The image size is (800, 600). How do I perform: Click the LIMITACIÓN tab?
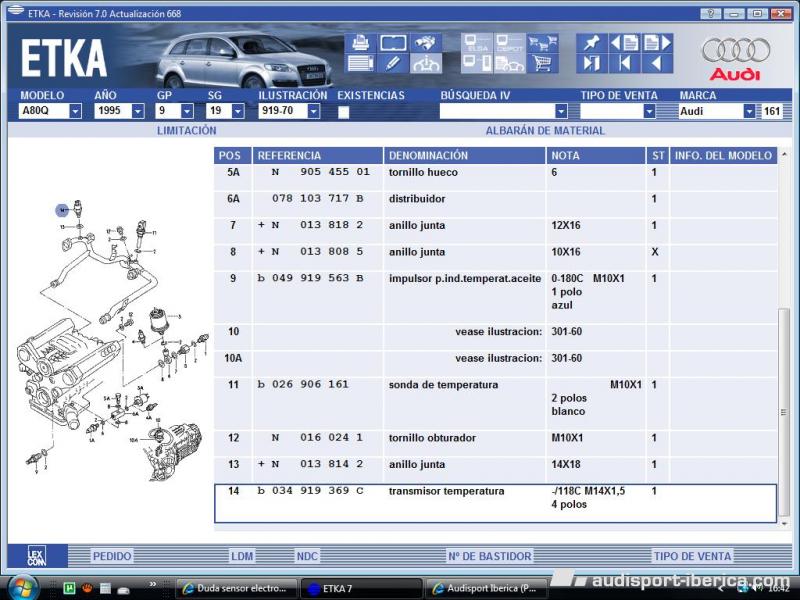coord(187,131)
